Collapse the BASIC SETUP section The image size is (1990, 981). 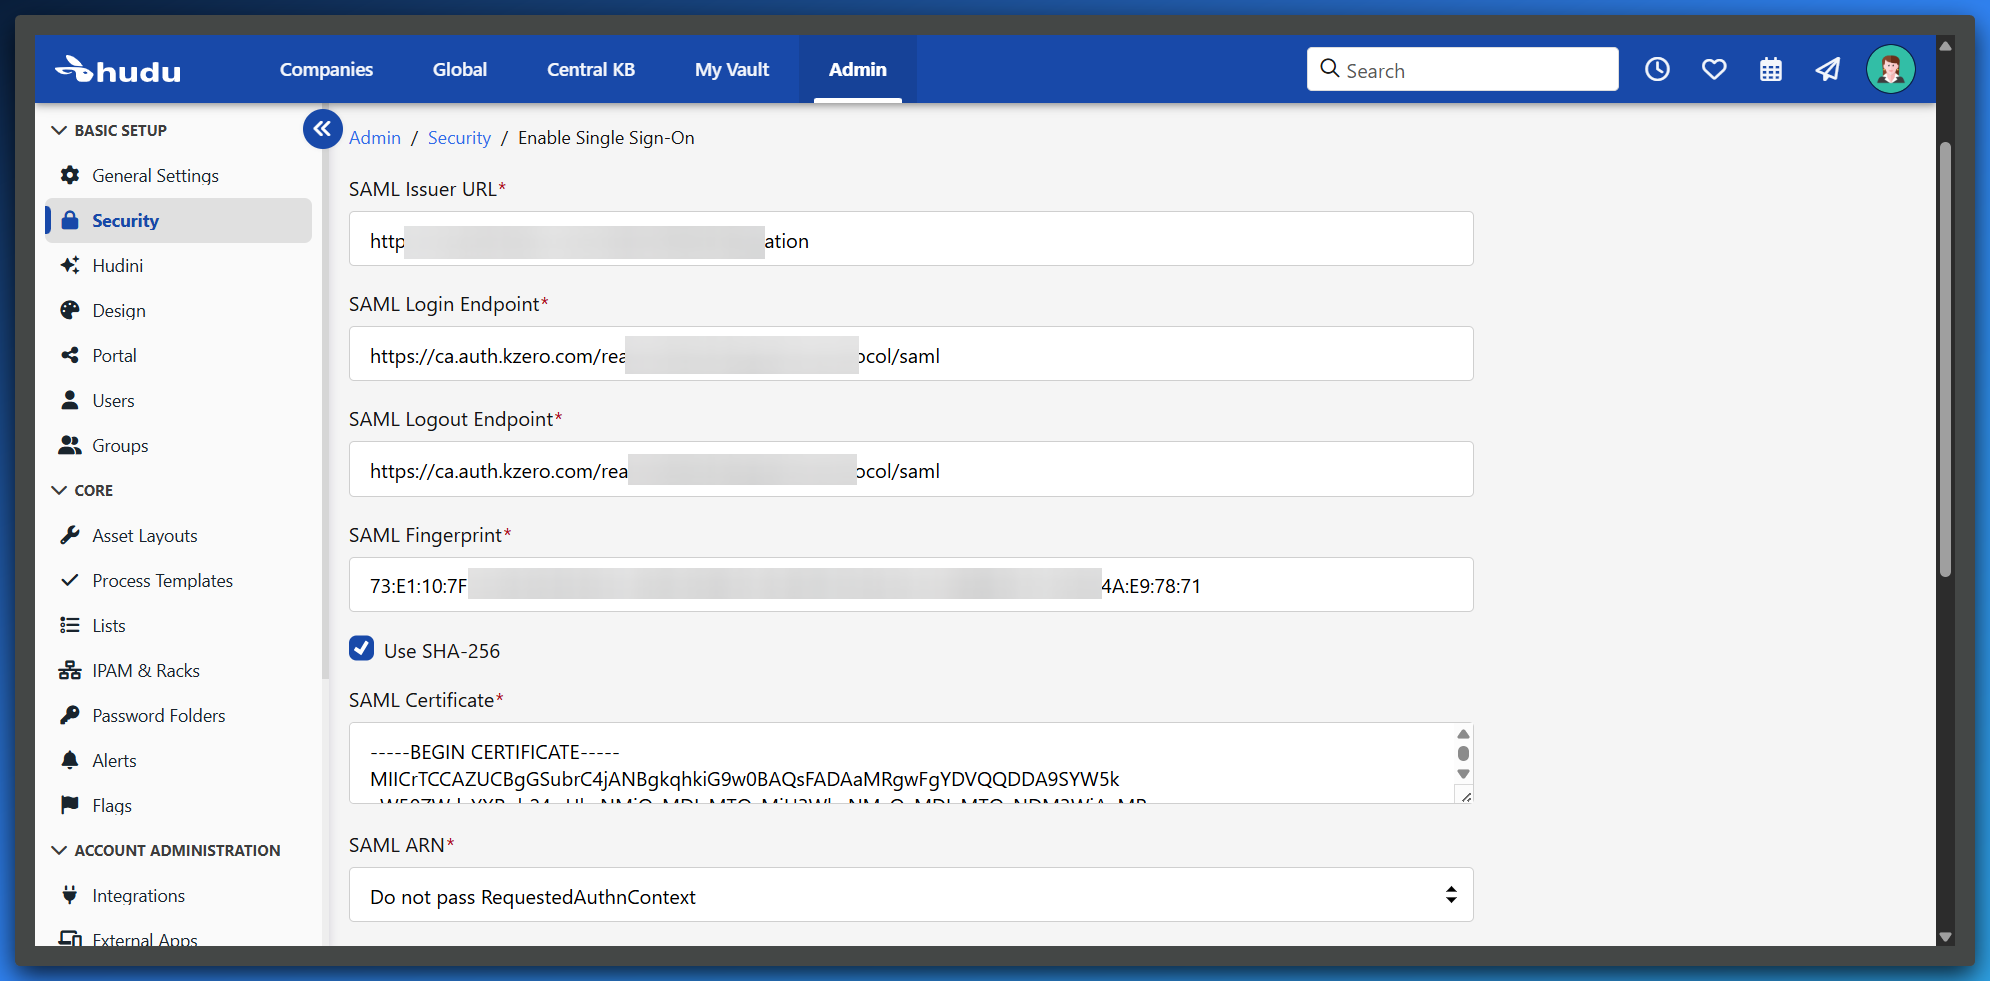tap(60, 130)
